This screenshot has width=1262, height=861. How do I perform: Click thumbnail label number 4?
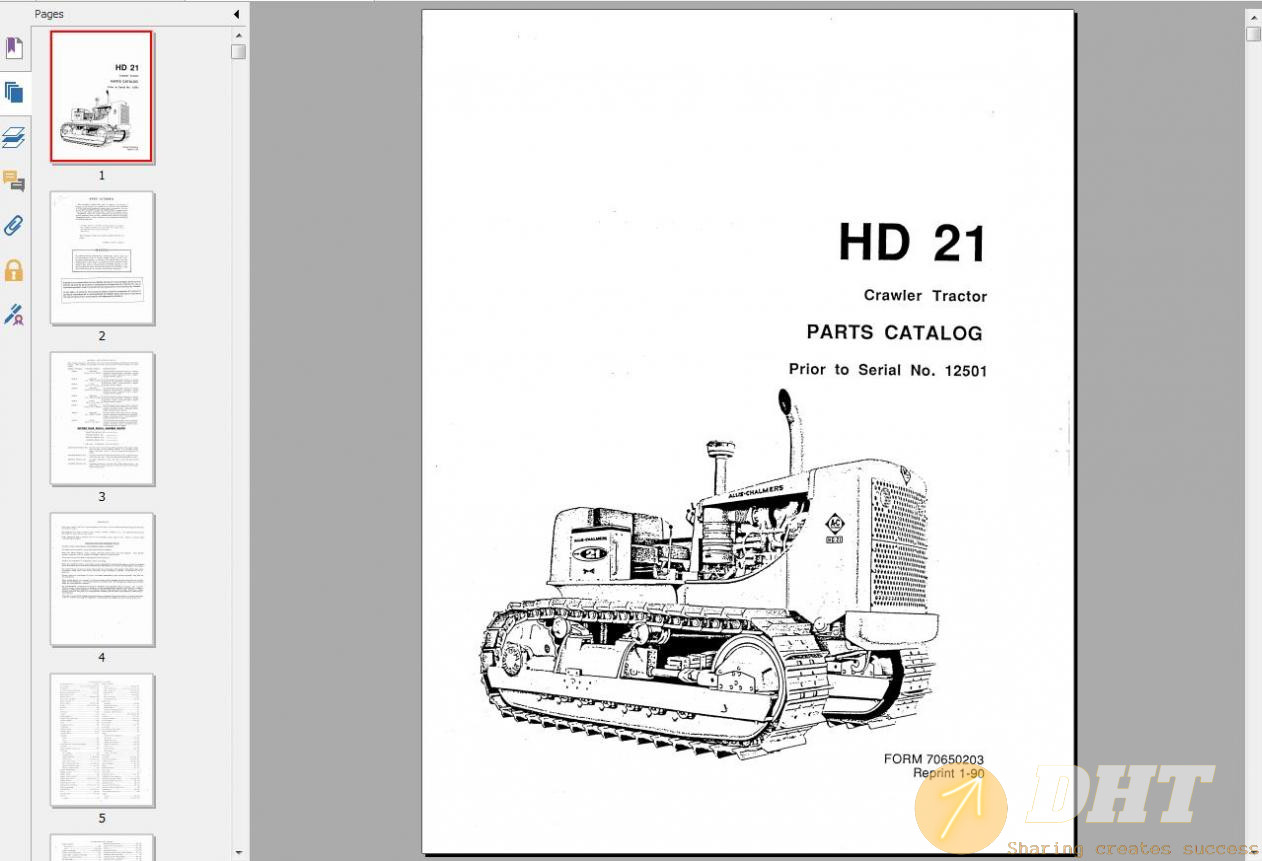101,657
